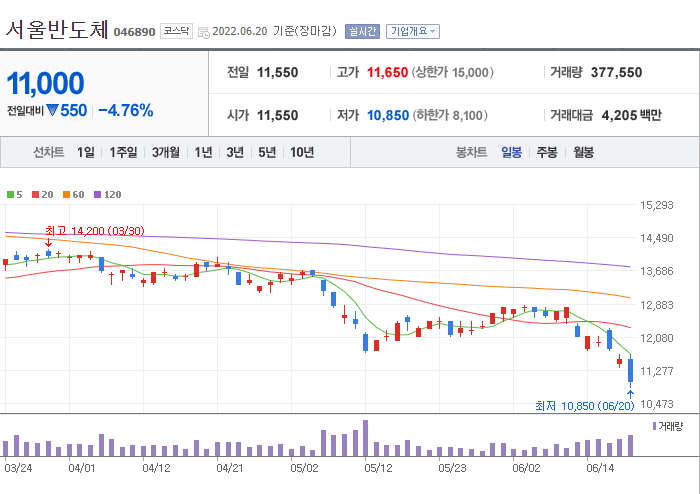Select the 5년 line chart tab
The image size is (700, 494).
(267, 152)
